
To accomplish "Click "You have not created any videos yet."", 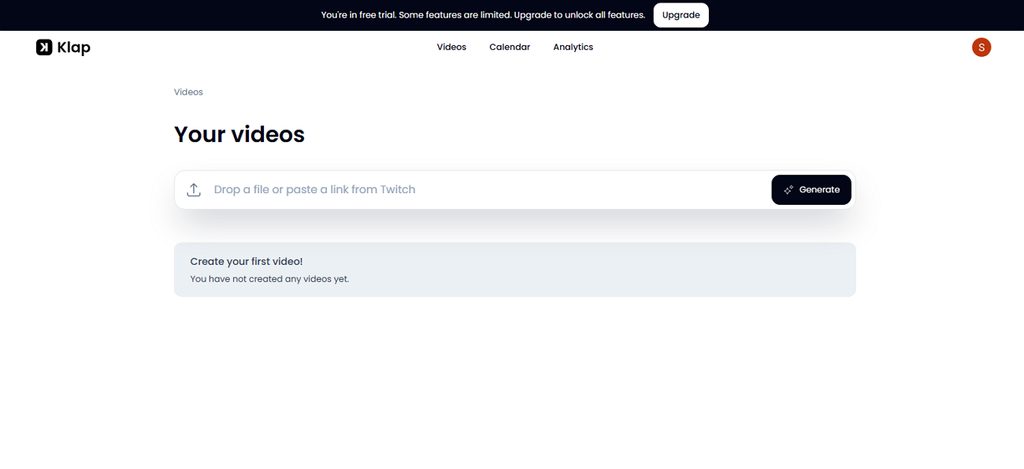I will 269,279.
